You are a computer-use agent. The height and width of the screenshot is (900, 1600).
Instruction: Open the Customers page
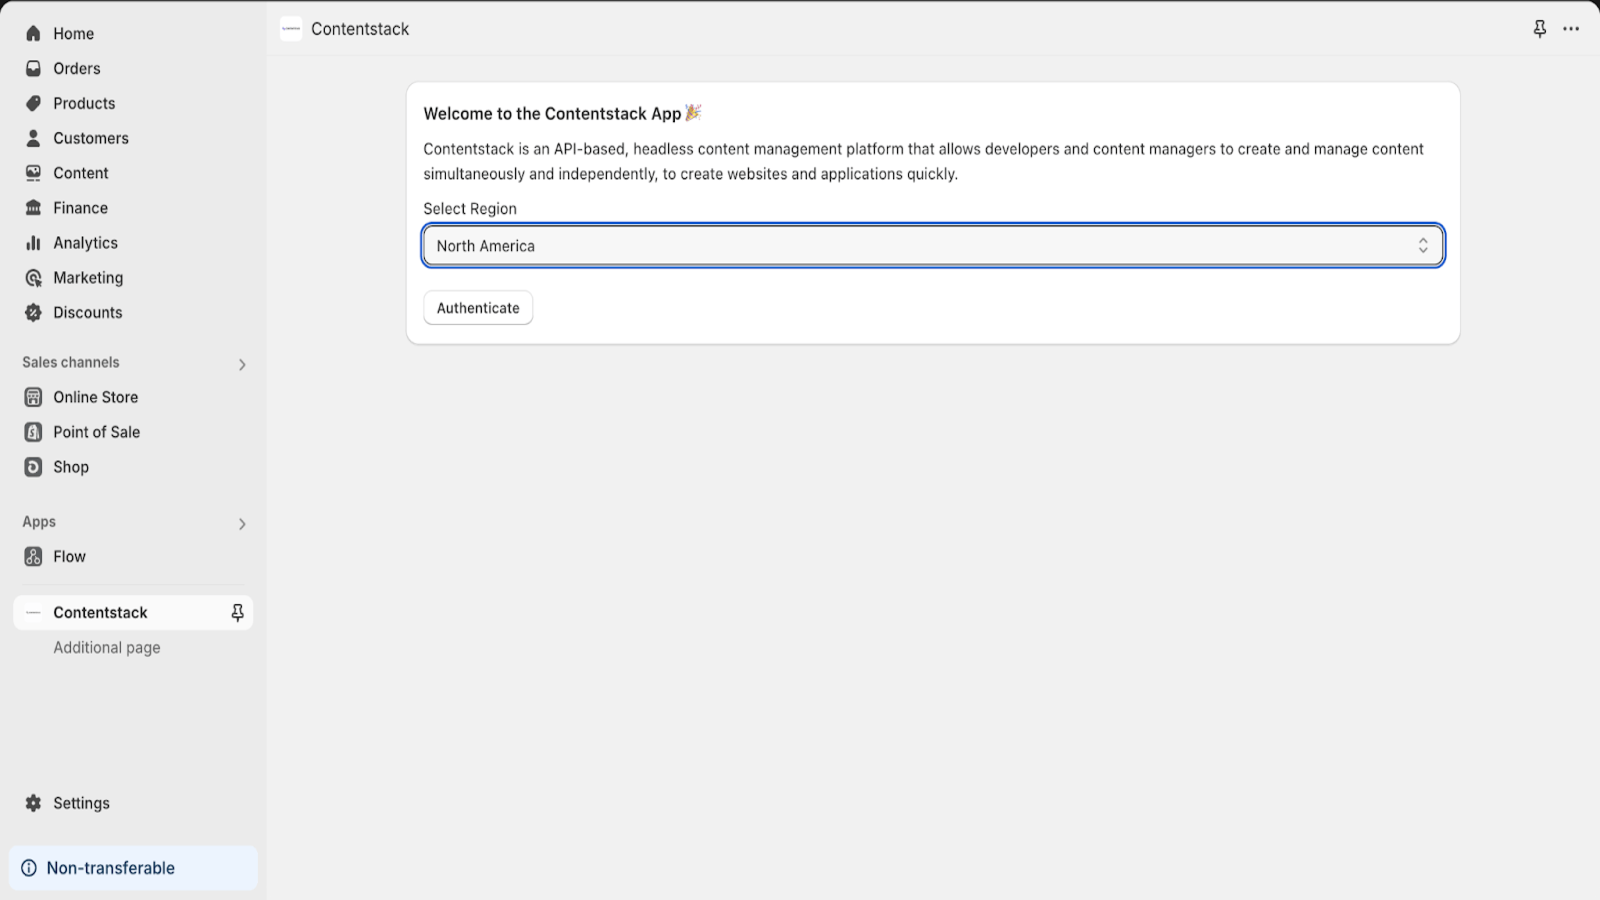tap(91, 138)
